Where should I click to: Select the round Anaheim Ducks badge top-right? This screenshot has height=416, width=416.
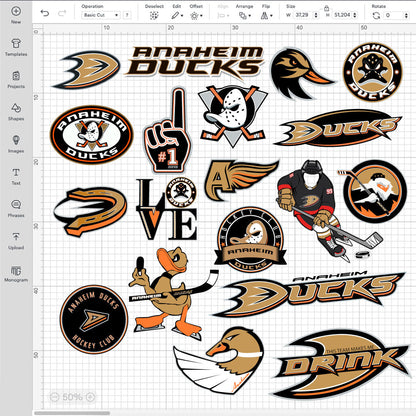coord(373,72)
